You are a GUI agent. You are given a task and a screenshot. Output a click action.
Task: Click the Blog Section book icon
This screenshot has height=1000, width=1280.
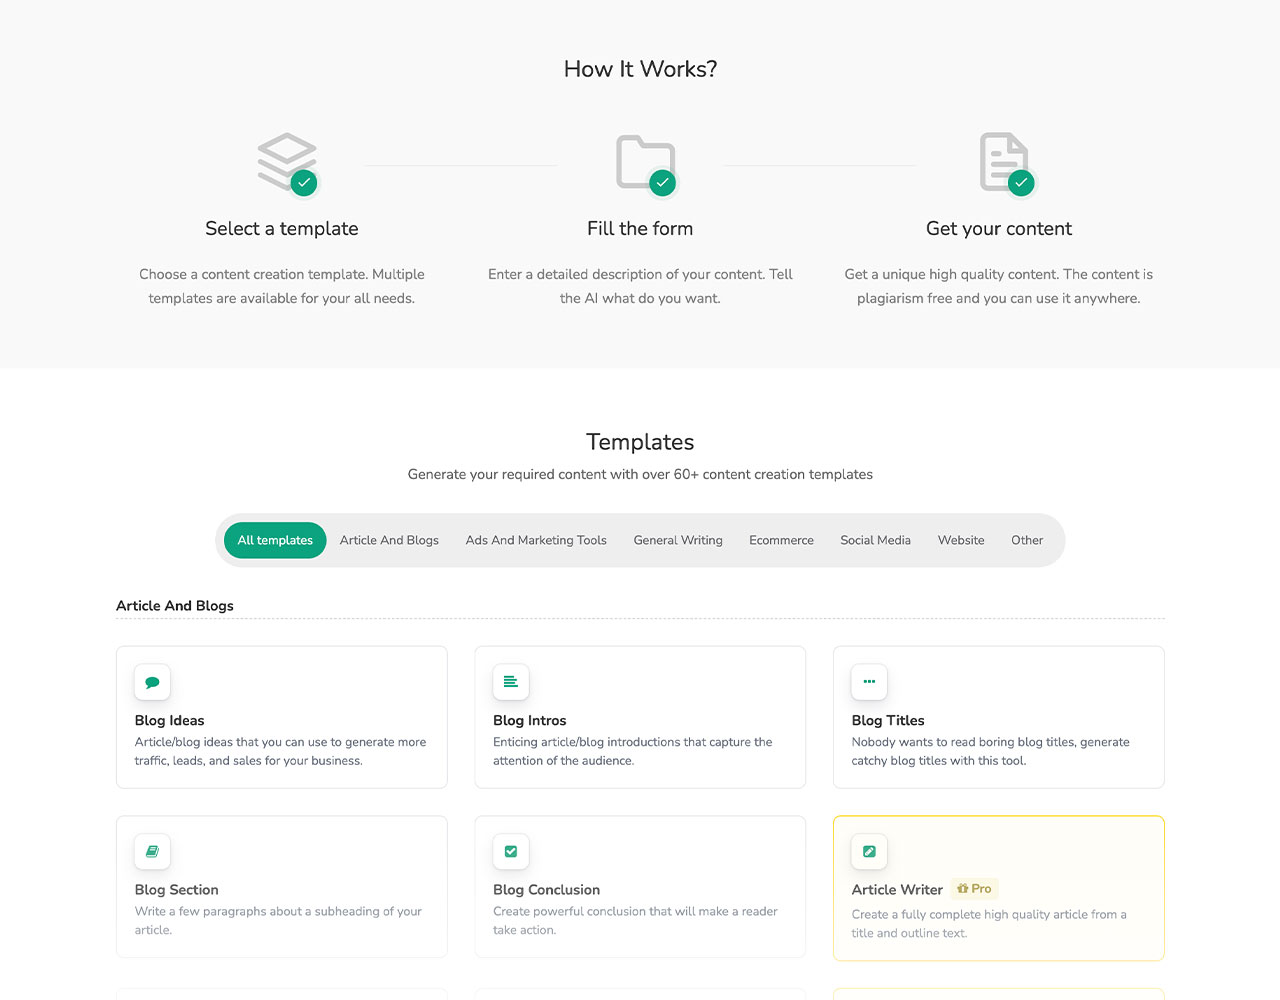152,852
